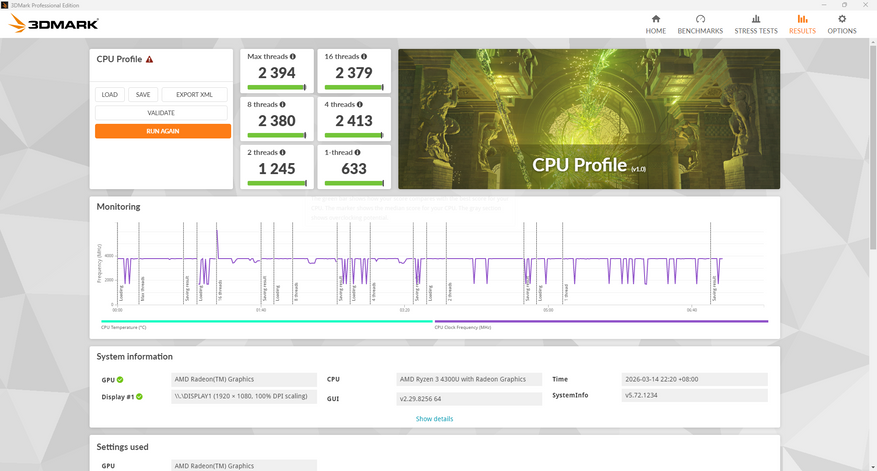877x471 pixels.
Task: Click the 16 threads score bar
Action: [354, 87]
